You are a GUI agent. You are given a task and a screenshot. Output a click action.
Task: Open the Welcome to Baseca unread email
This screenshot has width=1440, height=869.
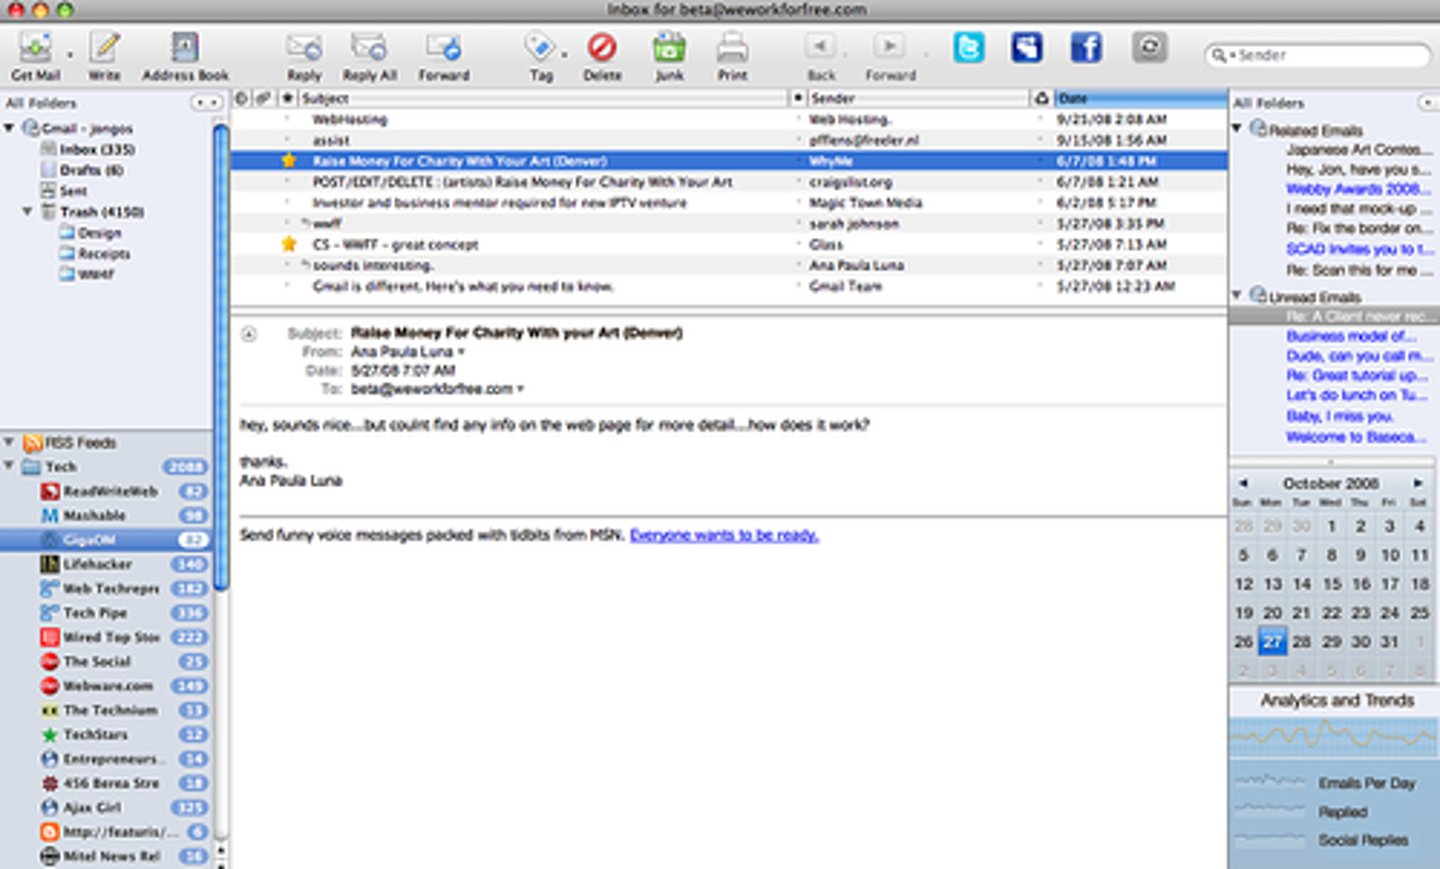pos(1356,437)
